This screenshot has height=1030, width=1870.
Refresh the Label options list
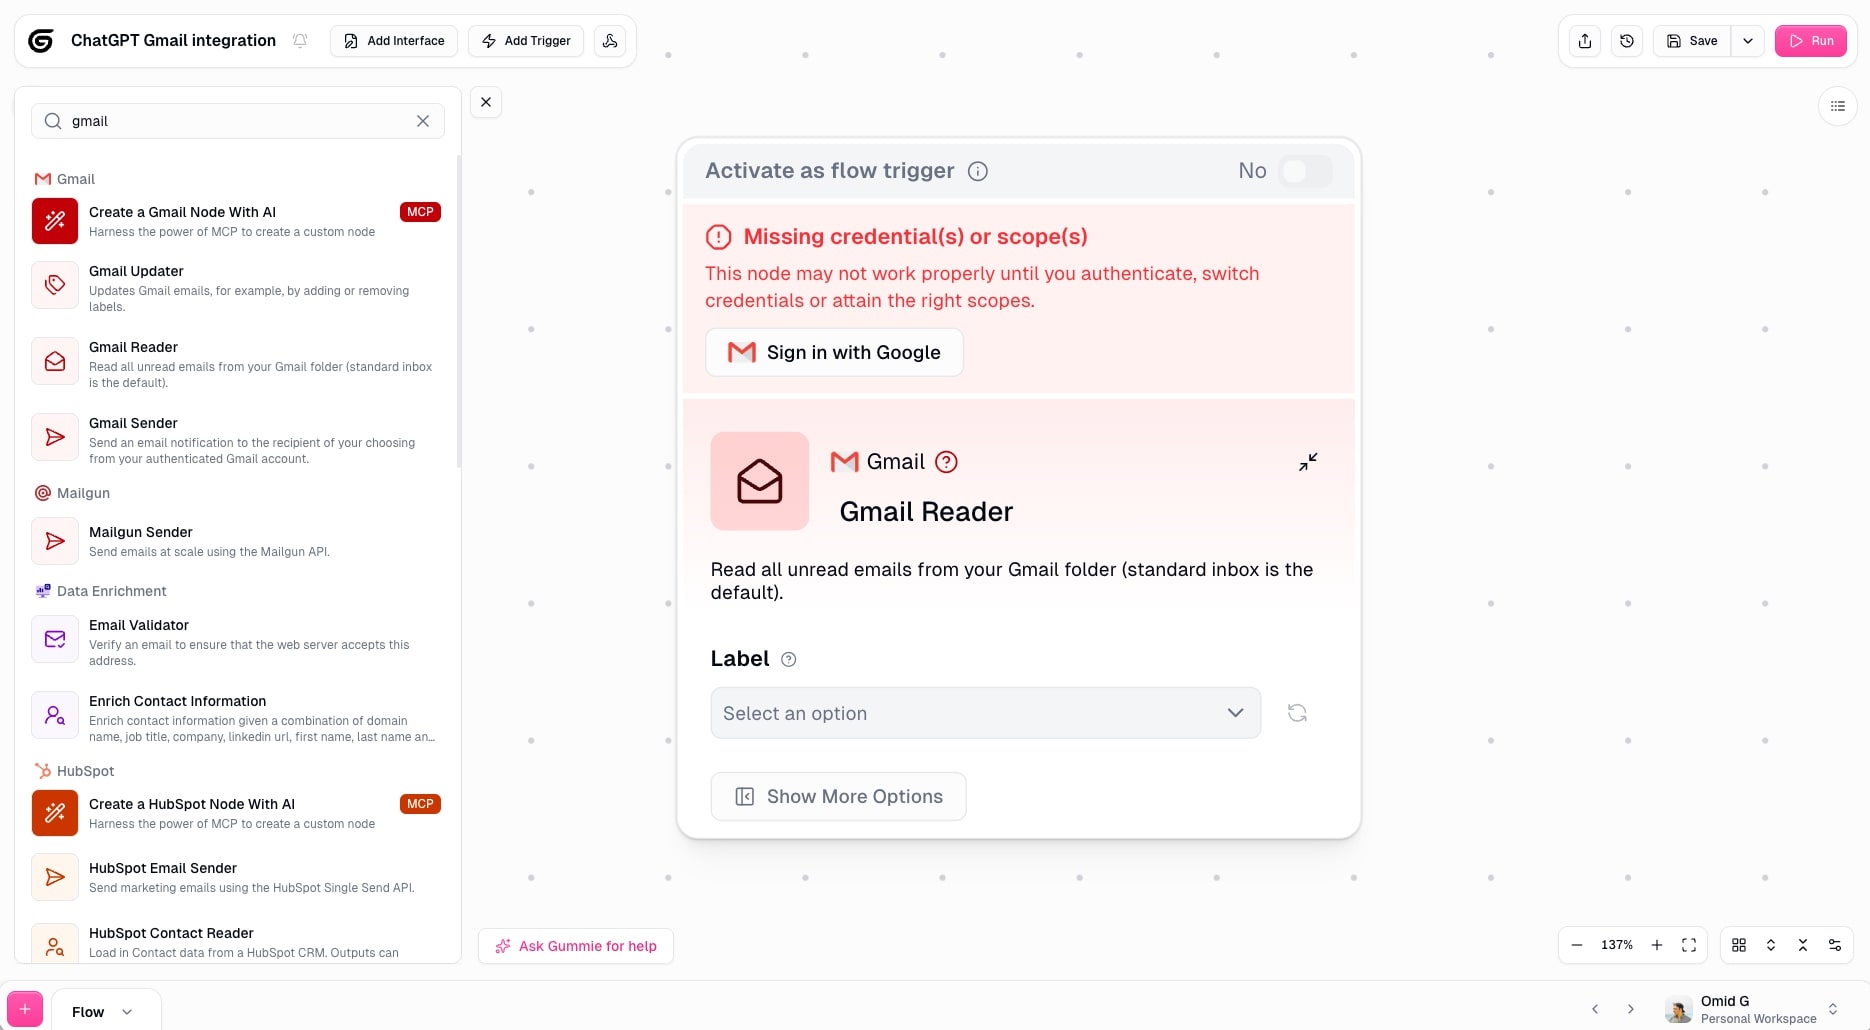[1297, 713]
